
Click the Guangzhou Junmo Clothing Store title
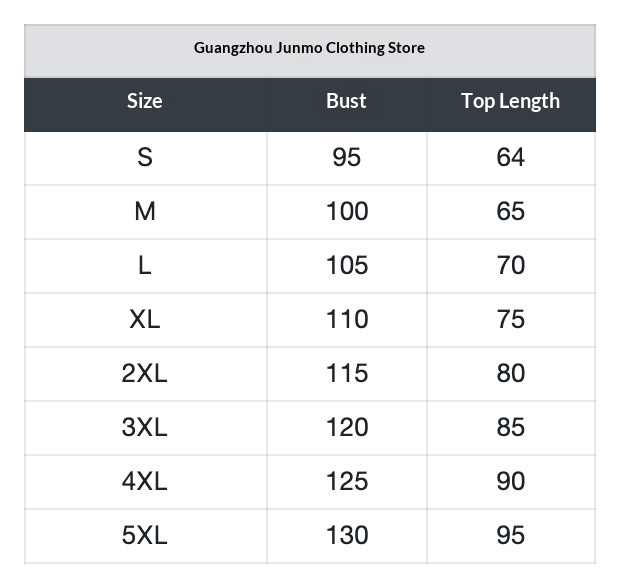click(x=309, y=48)
